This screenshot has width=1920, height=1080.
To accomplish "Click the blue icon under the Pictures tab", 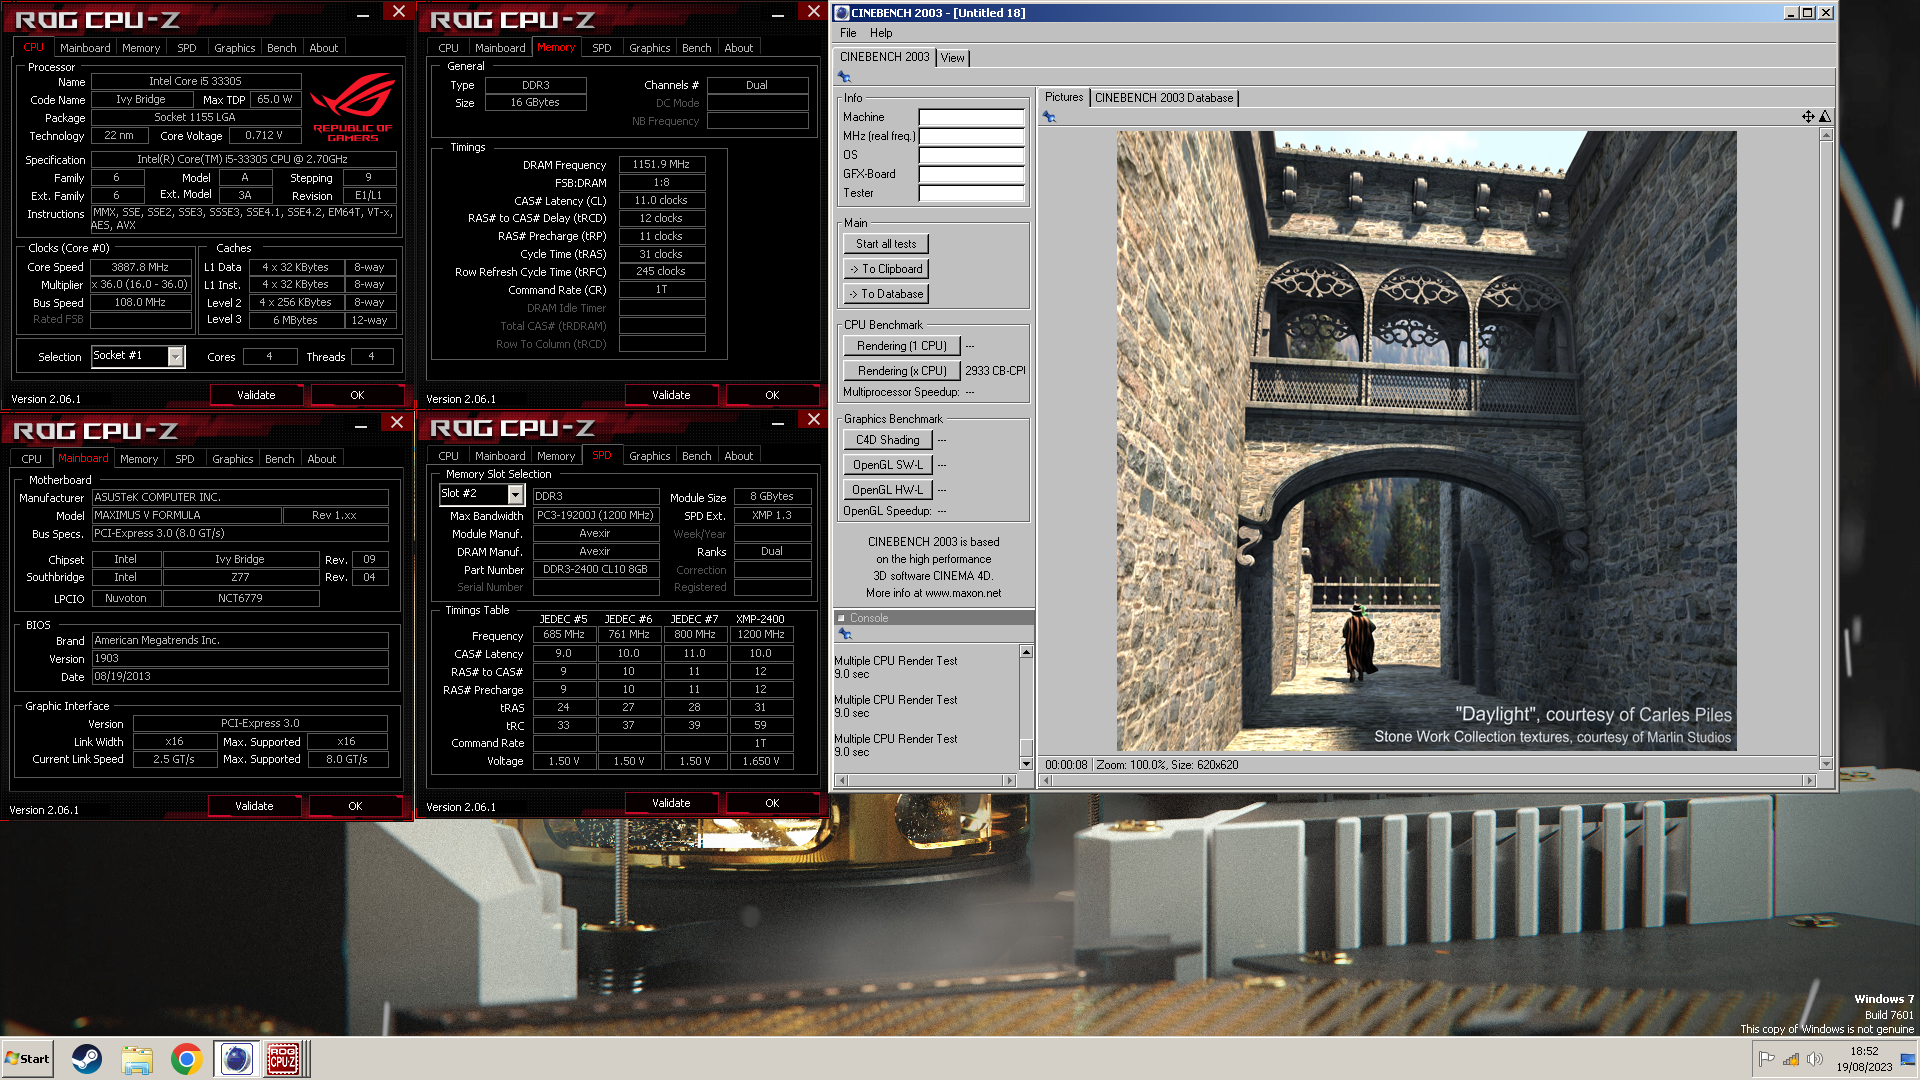I will point(1049,117).
